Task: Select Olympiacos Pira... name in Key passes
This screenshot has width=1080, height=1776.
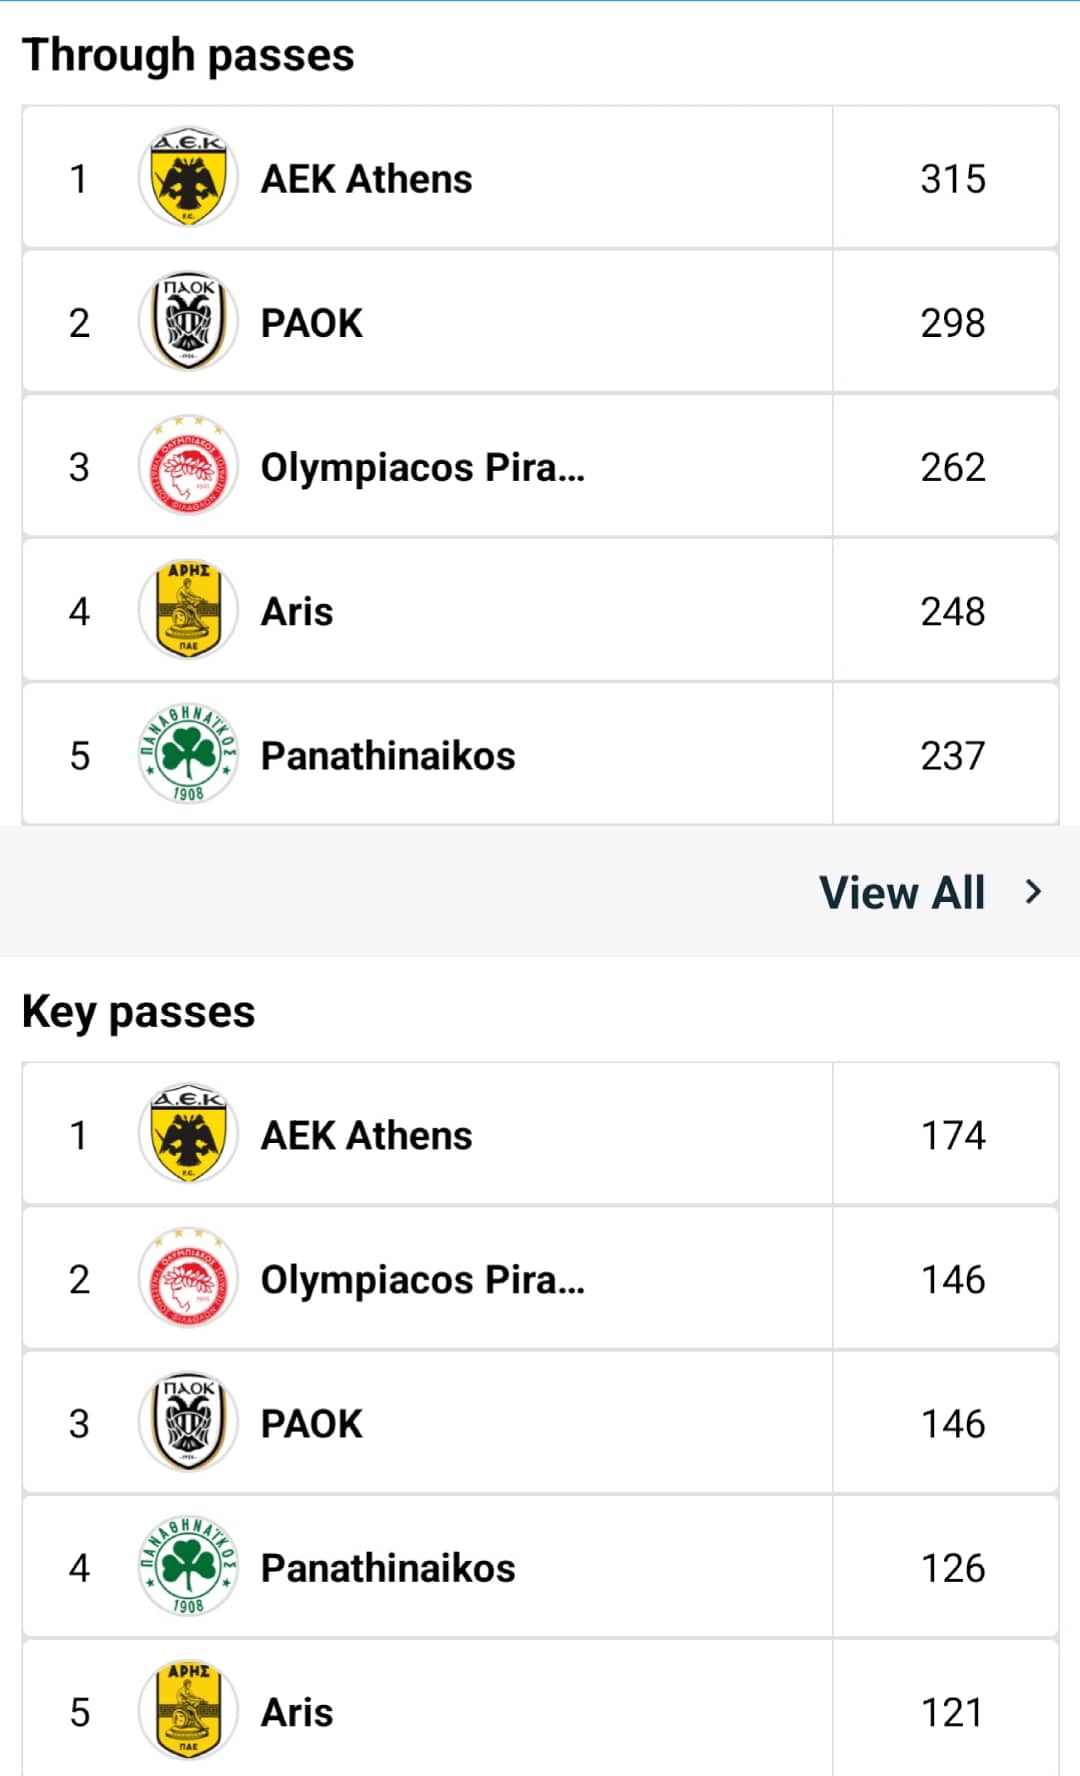Action: 422,1280
